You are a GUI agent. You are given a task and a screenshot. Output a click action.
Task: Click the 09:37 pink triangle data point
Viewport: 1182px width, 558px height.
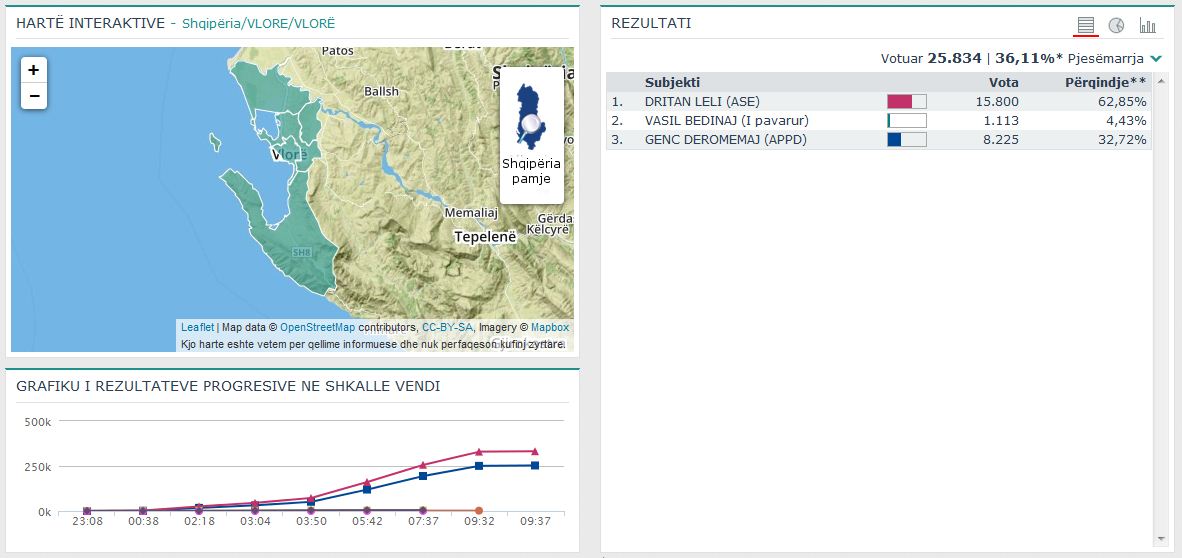pos(534,451)
